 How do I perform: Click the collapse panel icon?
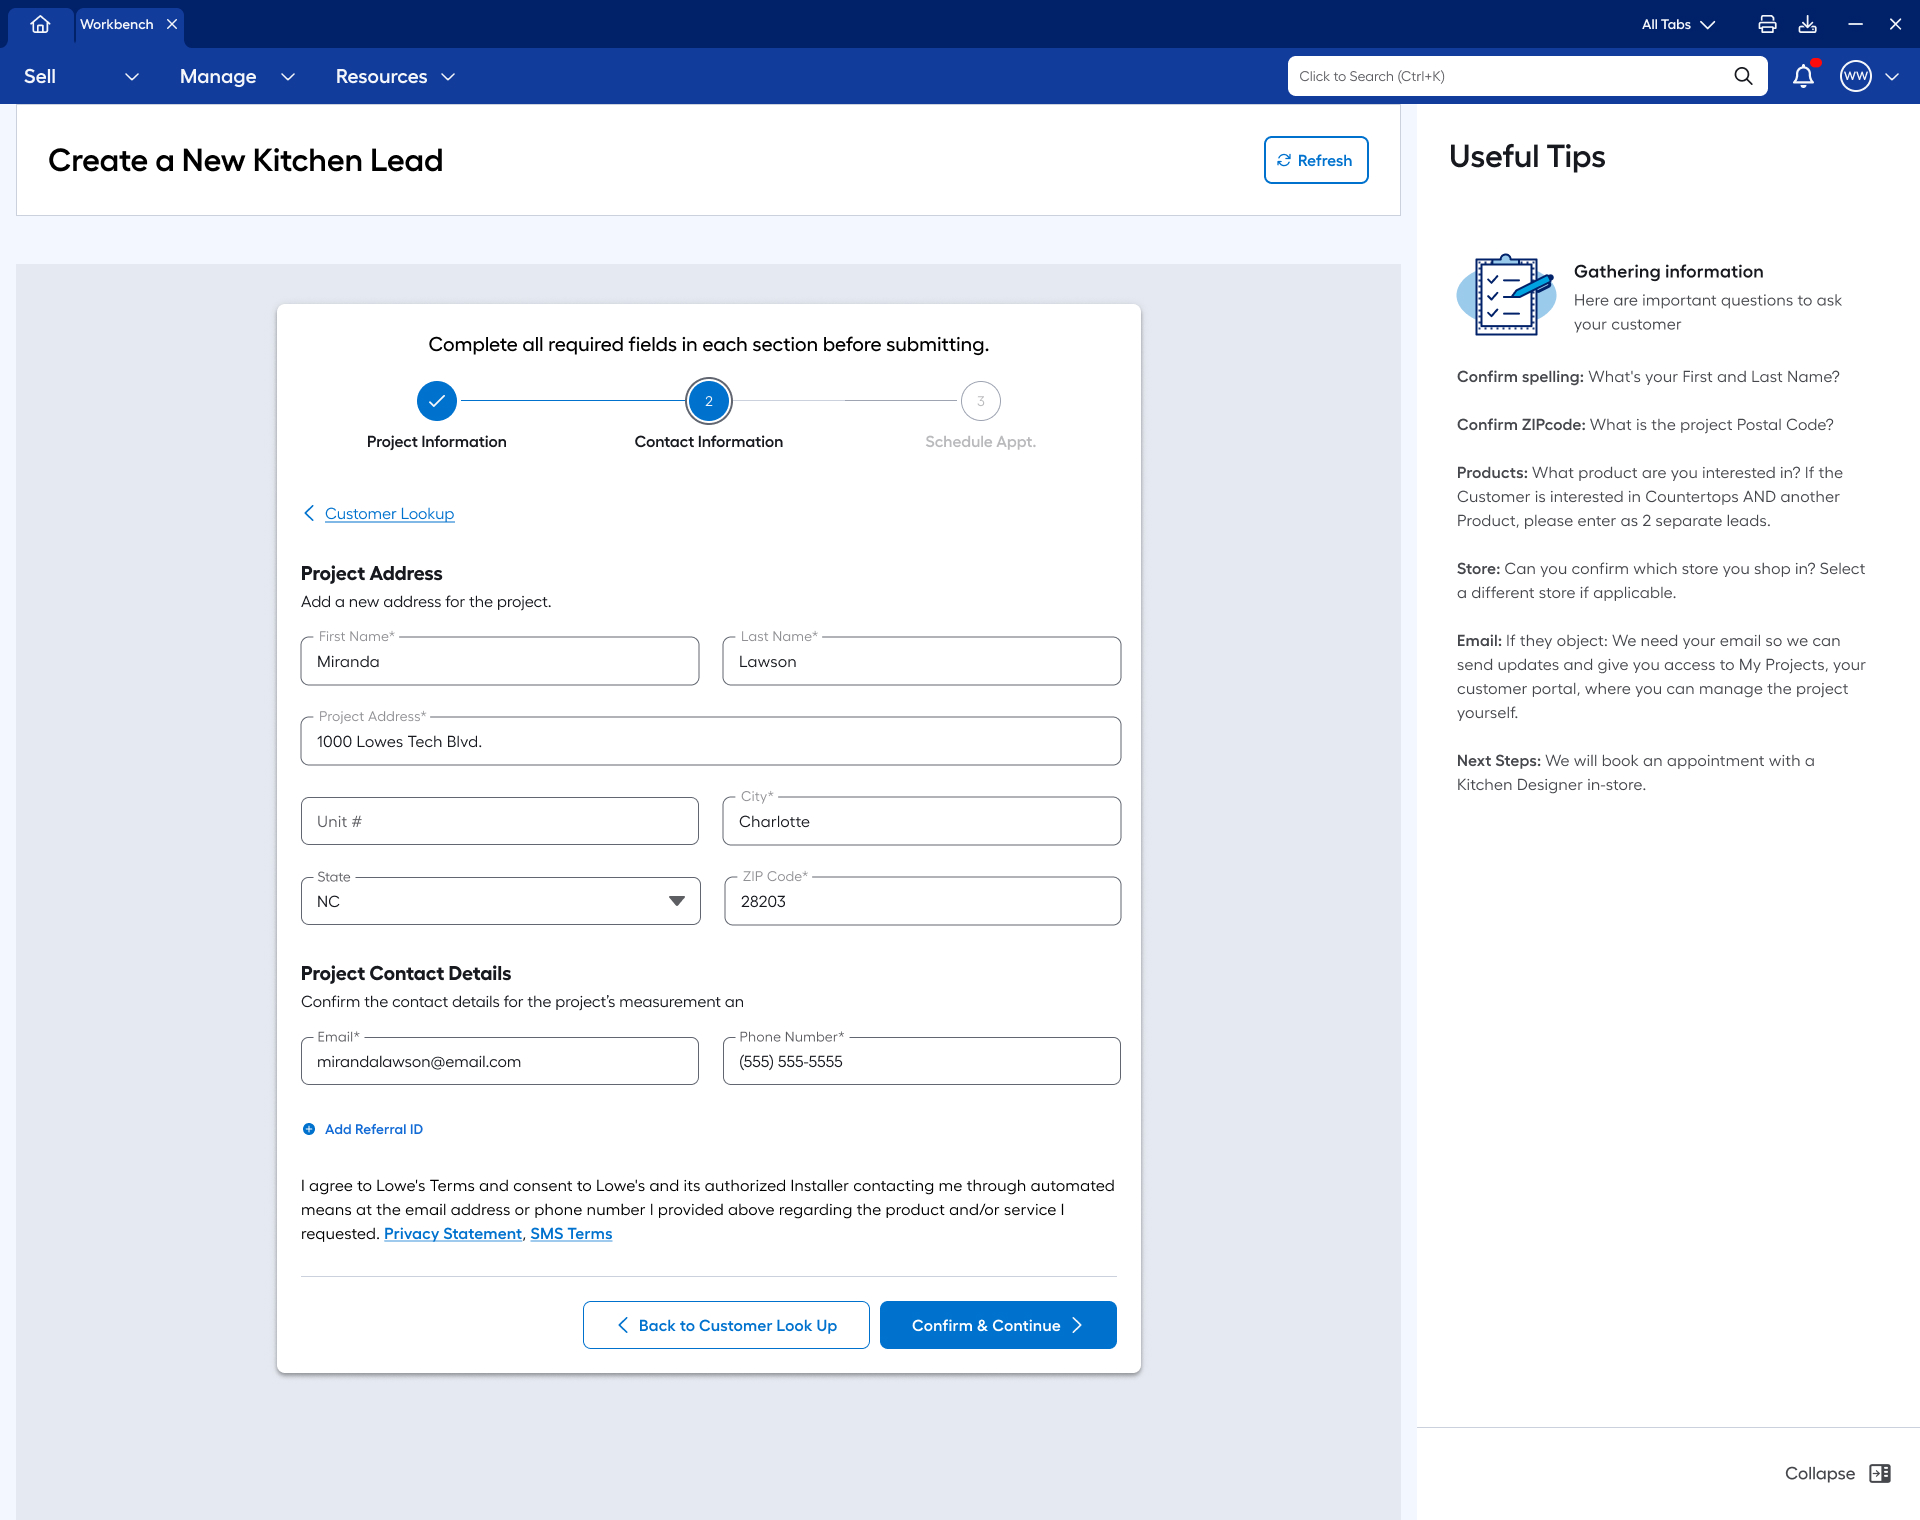pyautogui.click(x=1880, y=1473)
